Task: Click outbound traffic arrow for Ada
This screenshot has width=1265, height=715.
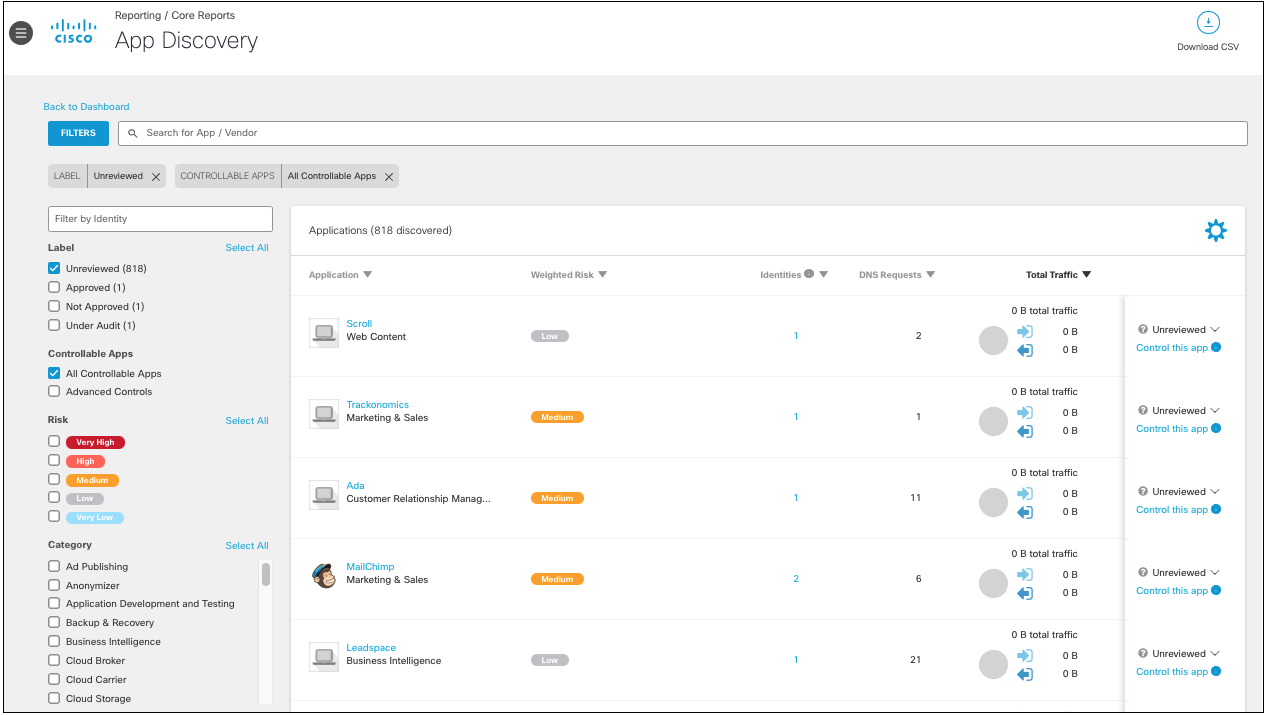Action: [1025, 512]
